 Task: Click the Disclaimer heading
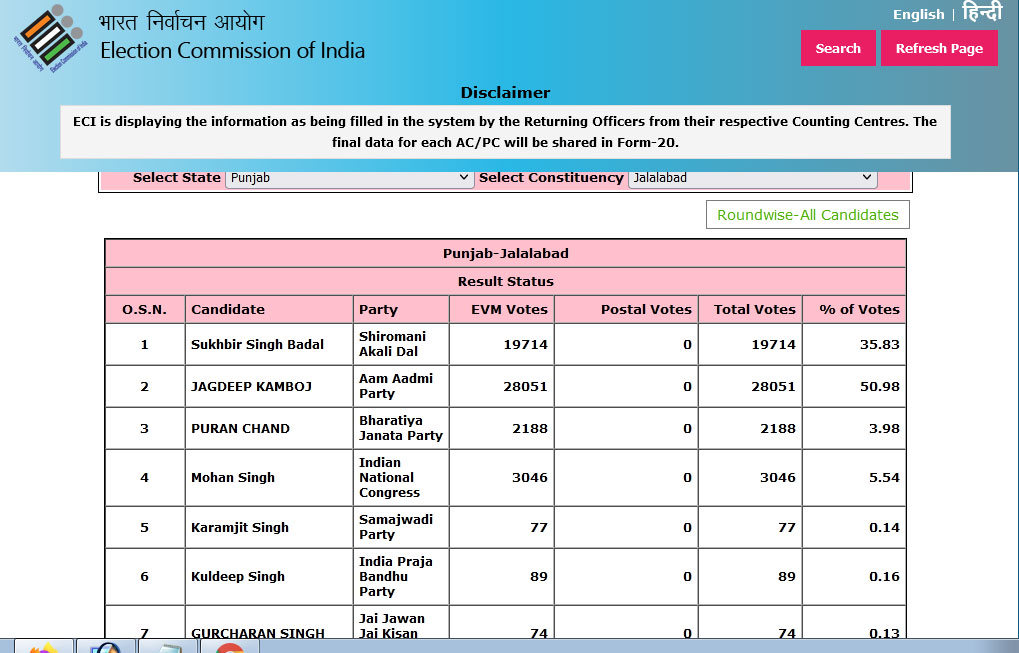coord(506,93)
